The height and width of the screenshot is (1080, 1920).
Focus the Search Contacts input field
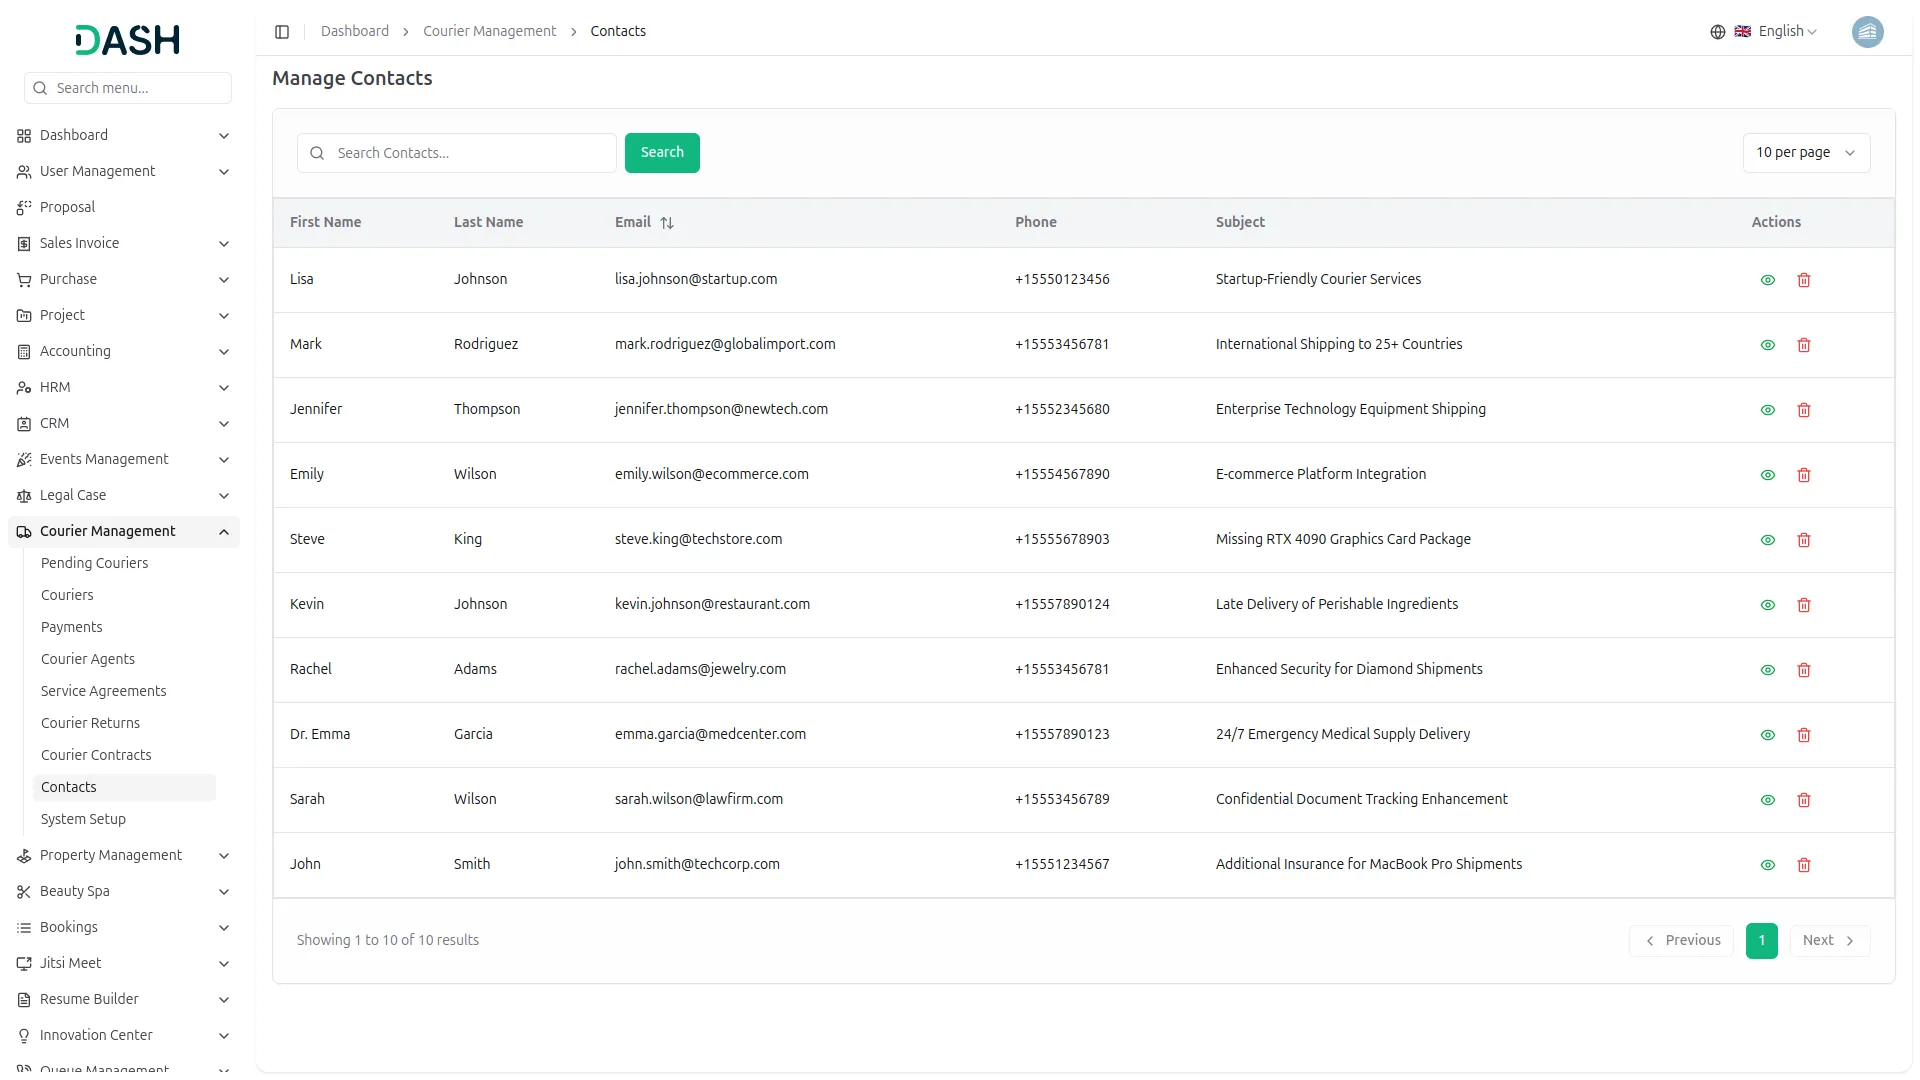point(457,153)
